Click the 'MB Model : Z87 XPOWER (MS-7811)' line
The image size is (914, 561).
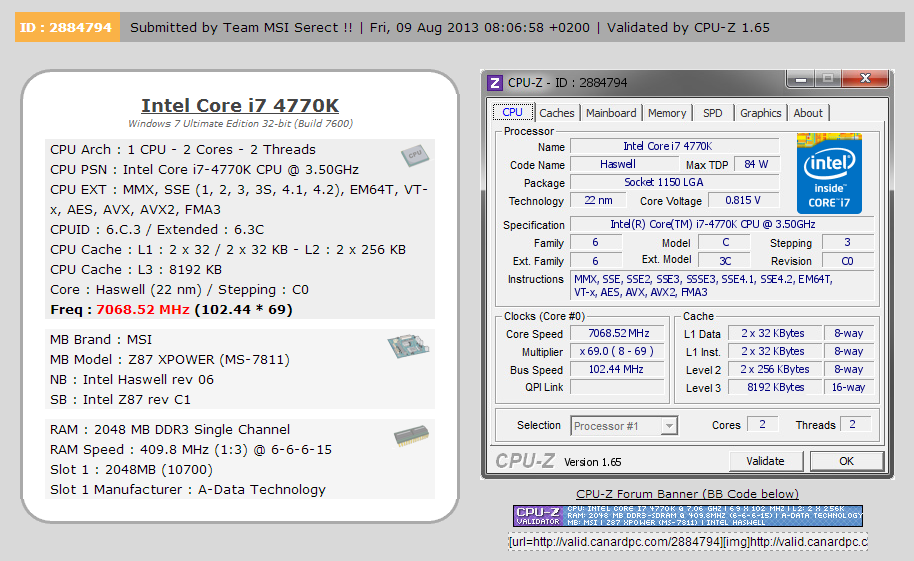[170, 360]
